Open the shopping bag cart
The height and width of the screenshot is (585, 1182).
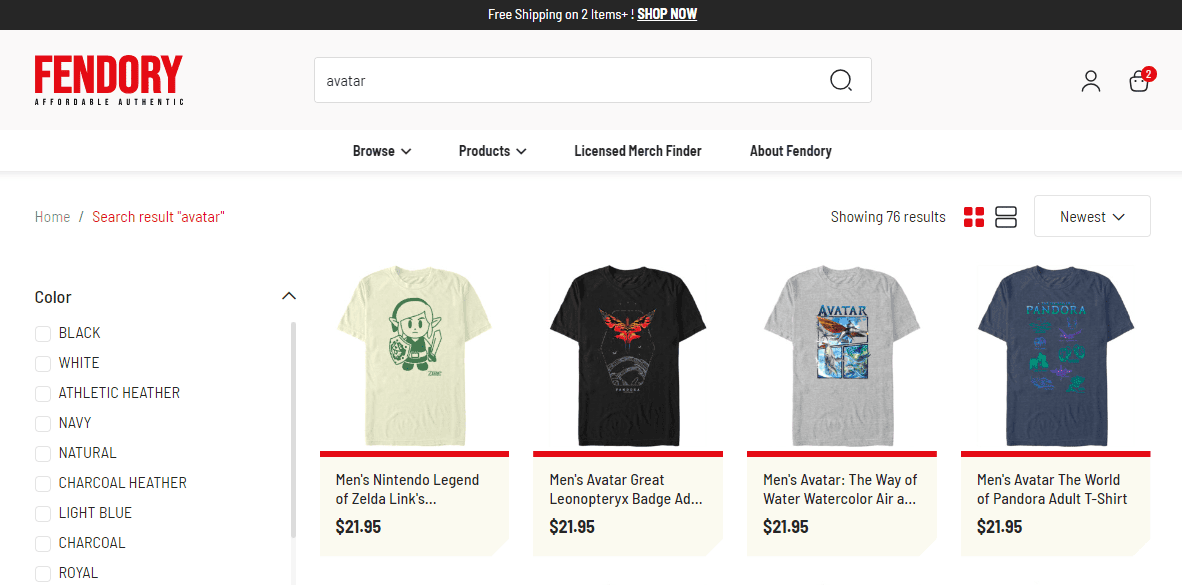coord(1139,81)
